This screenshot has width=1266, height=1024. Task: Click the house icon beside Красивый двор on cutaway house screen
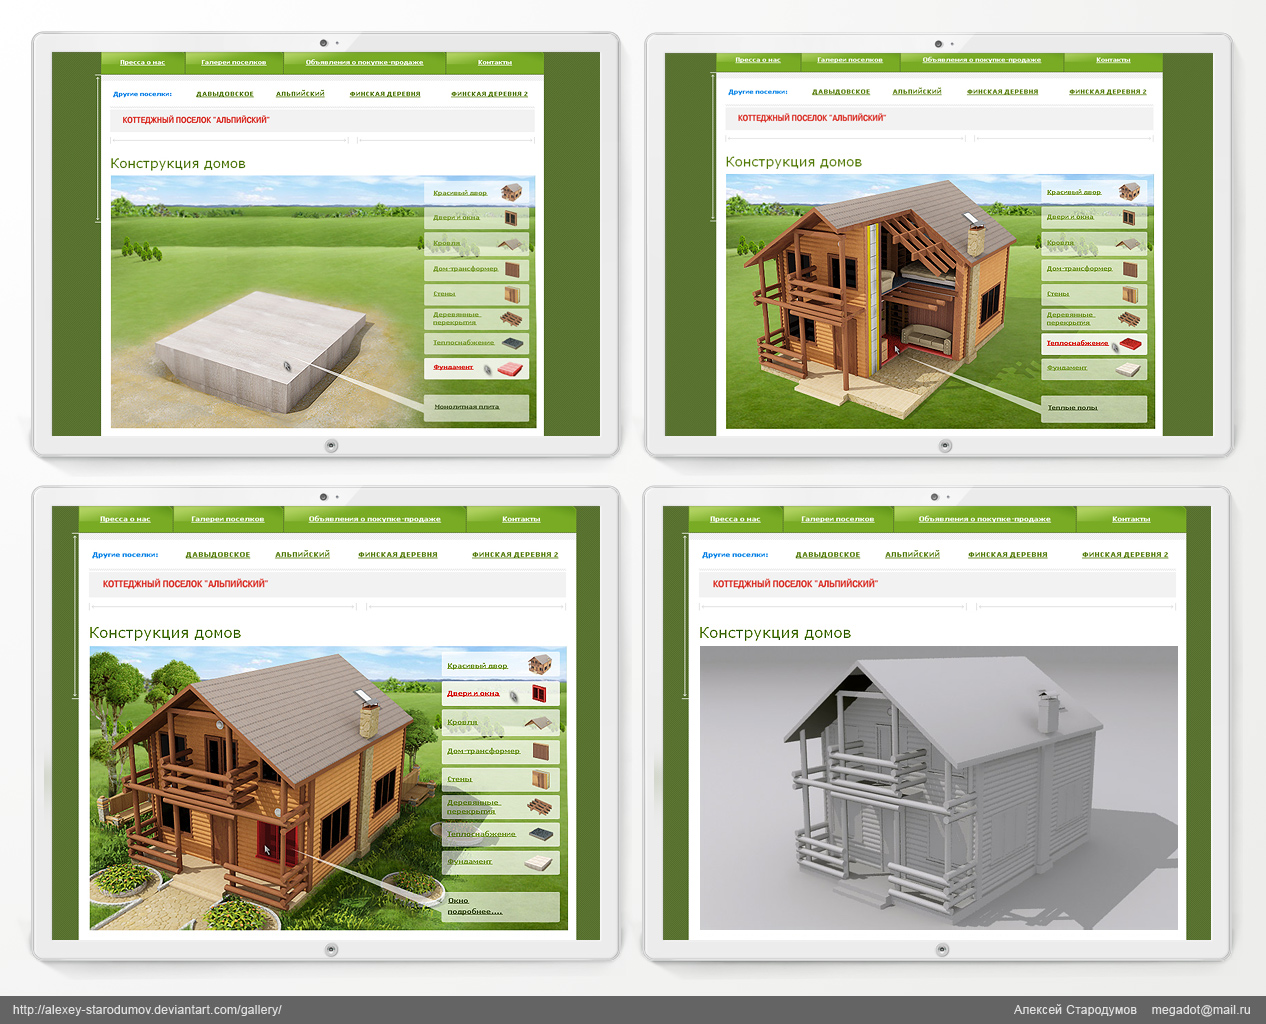(1129, 191)
